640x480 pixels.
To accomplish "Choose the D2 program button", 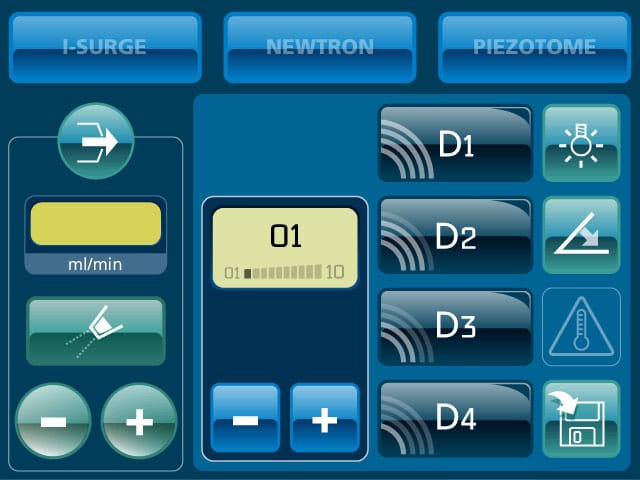I will tap(456, 236).
